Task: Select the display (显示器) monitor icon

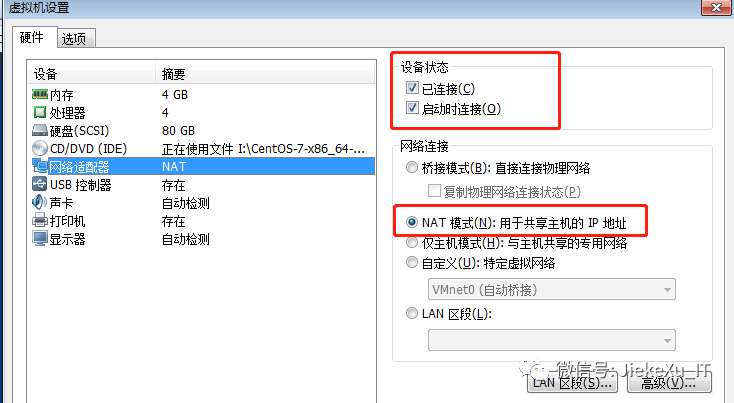Action: coord(40,238)
